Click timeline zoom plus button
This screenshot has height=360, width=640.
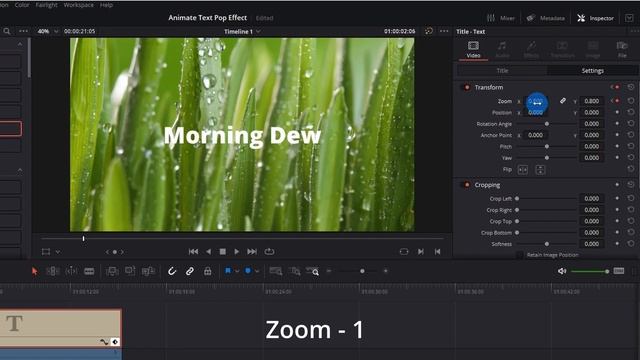385,271
